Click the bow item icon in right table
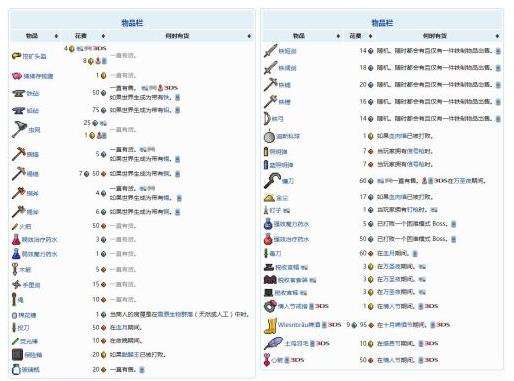Viewport: 514px width, 381px height. pyautogui.click(x=267, y=118)
